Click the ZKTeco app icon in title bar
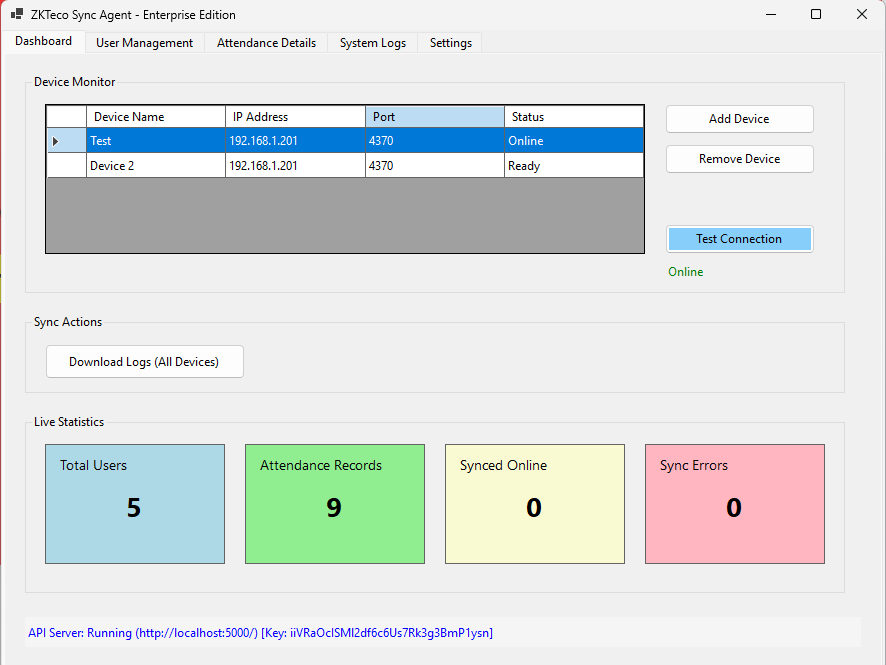This screenshot has height=665, width=886. coord(14,15)
